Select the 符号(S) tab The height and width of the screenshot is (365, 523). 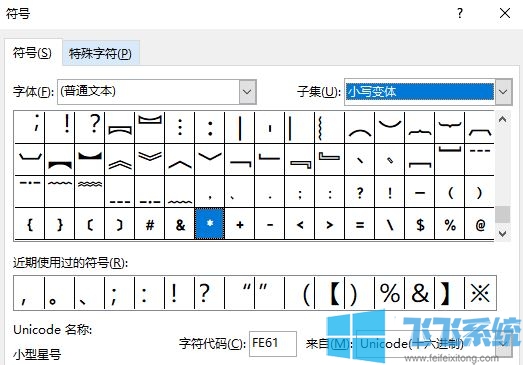coord(32,53)
